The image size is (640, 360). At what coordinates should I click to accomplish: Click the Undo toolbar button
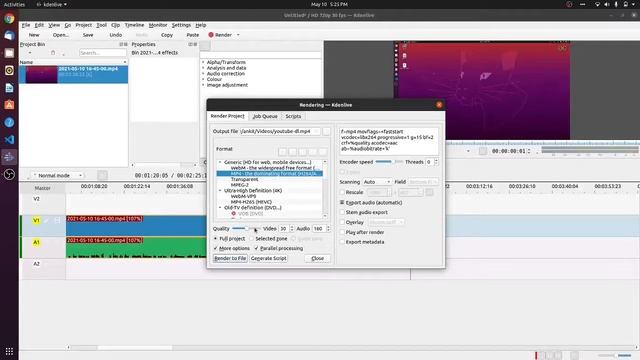click(x=116, y=35)
